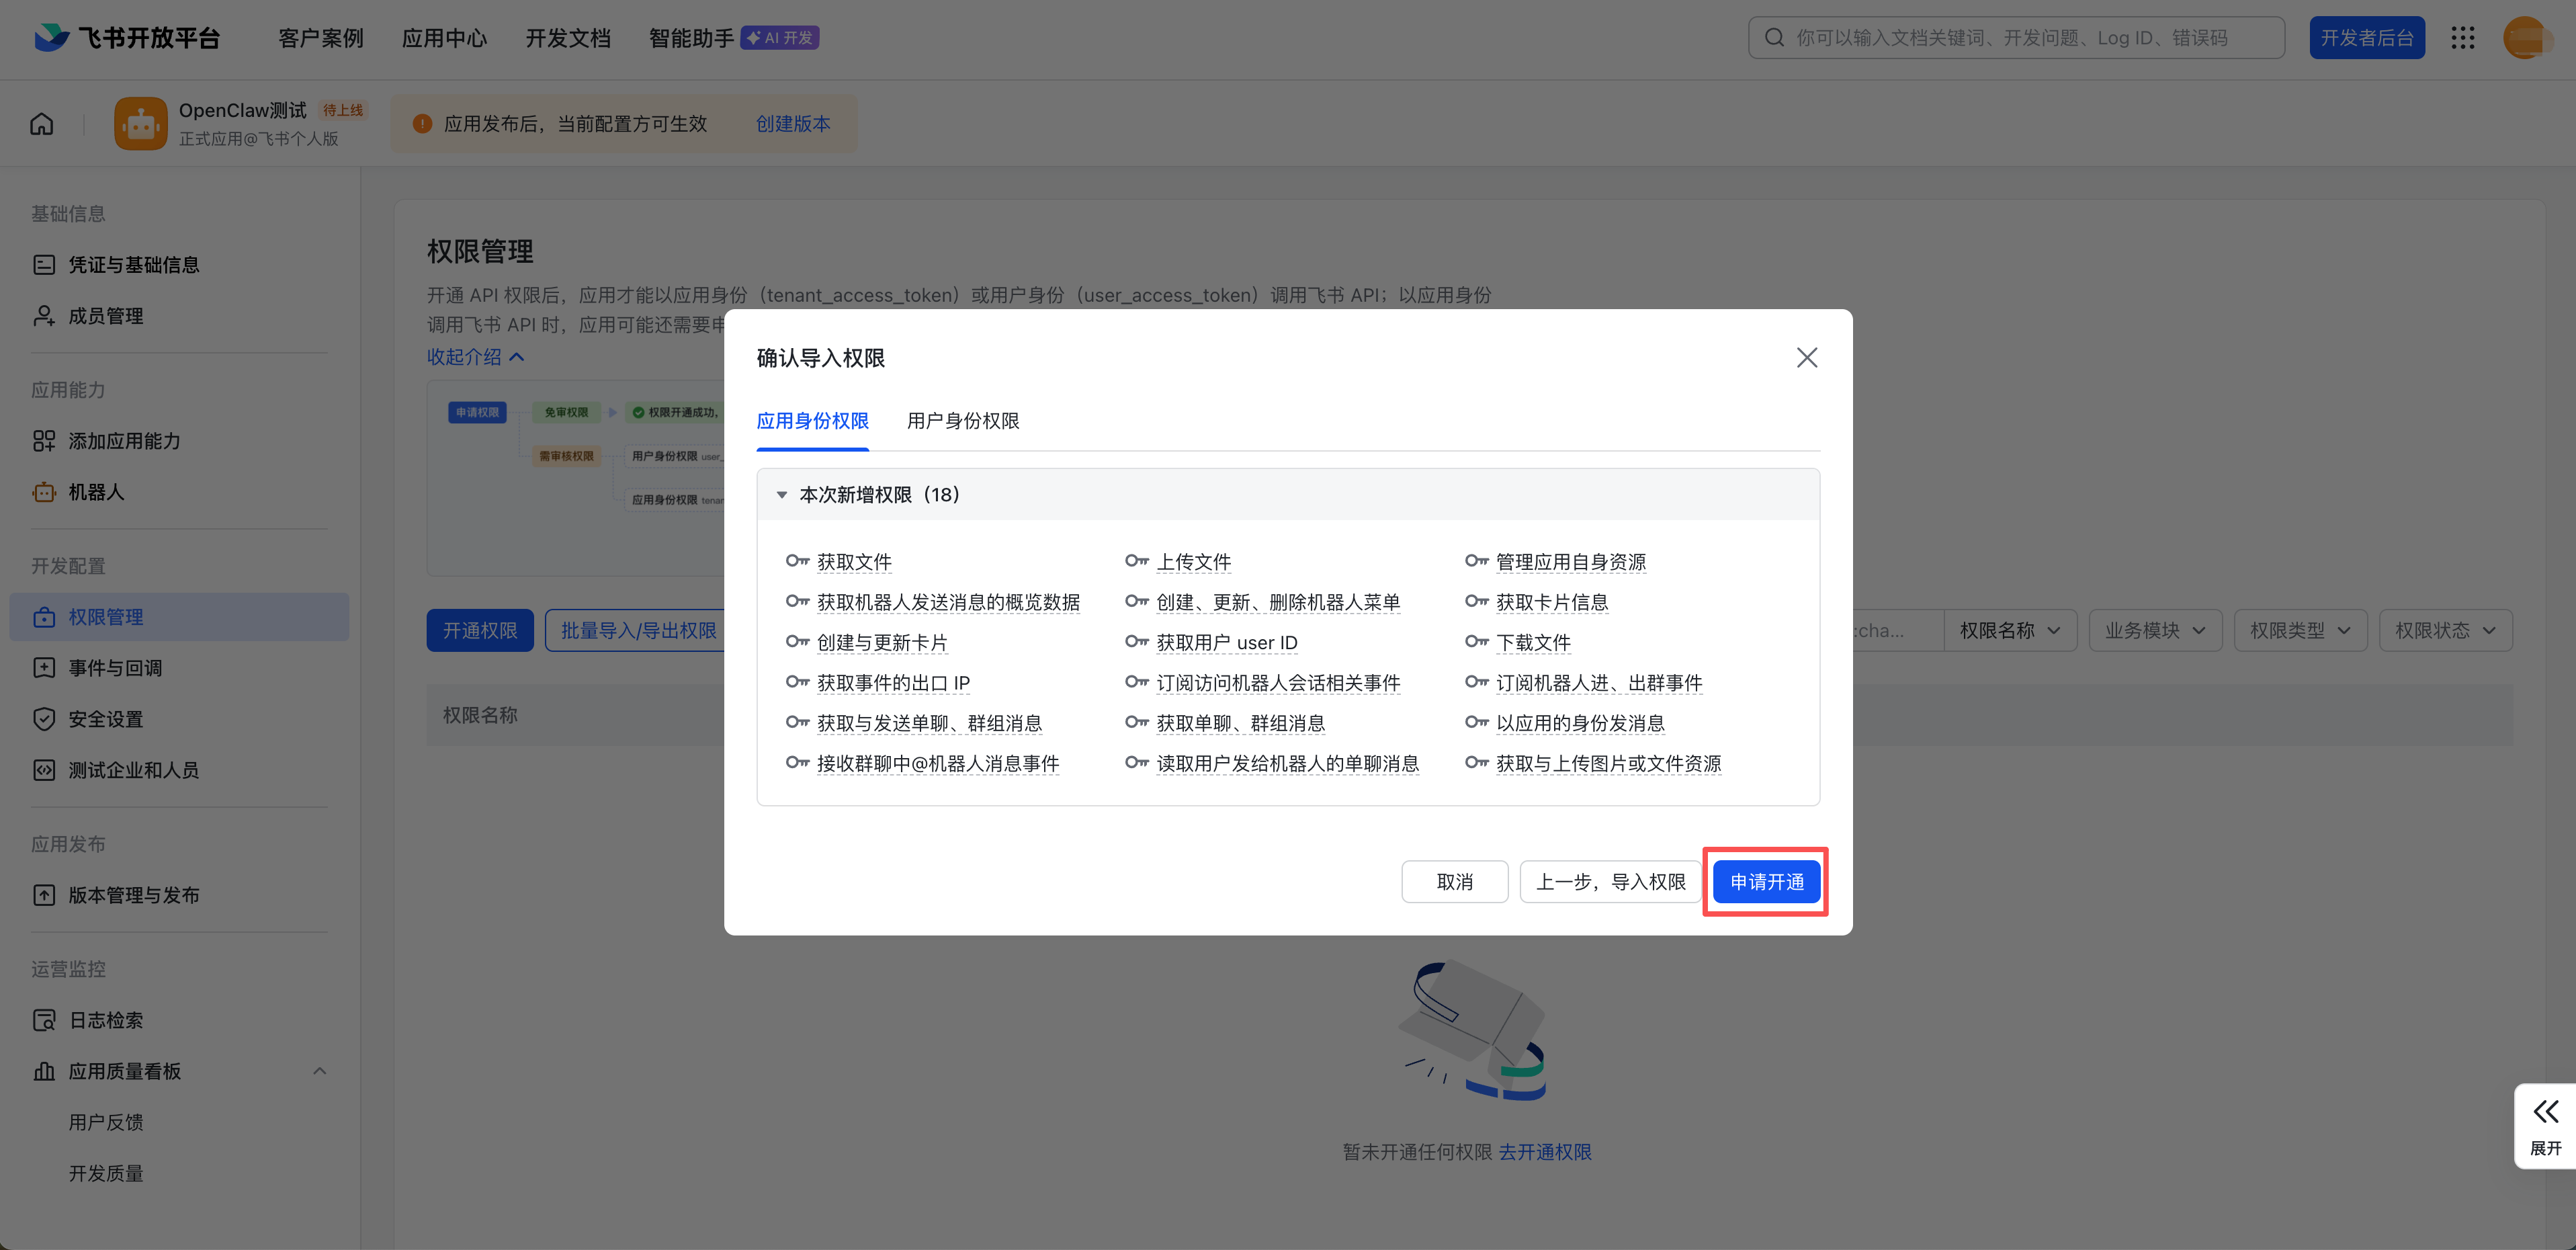Screen dimensions: 2576x1250
Task: Open 机器人 sidebar item
Action: [96, 492]
